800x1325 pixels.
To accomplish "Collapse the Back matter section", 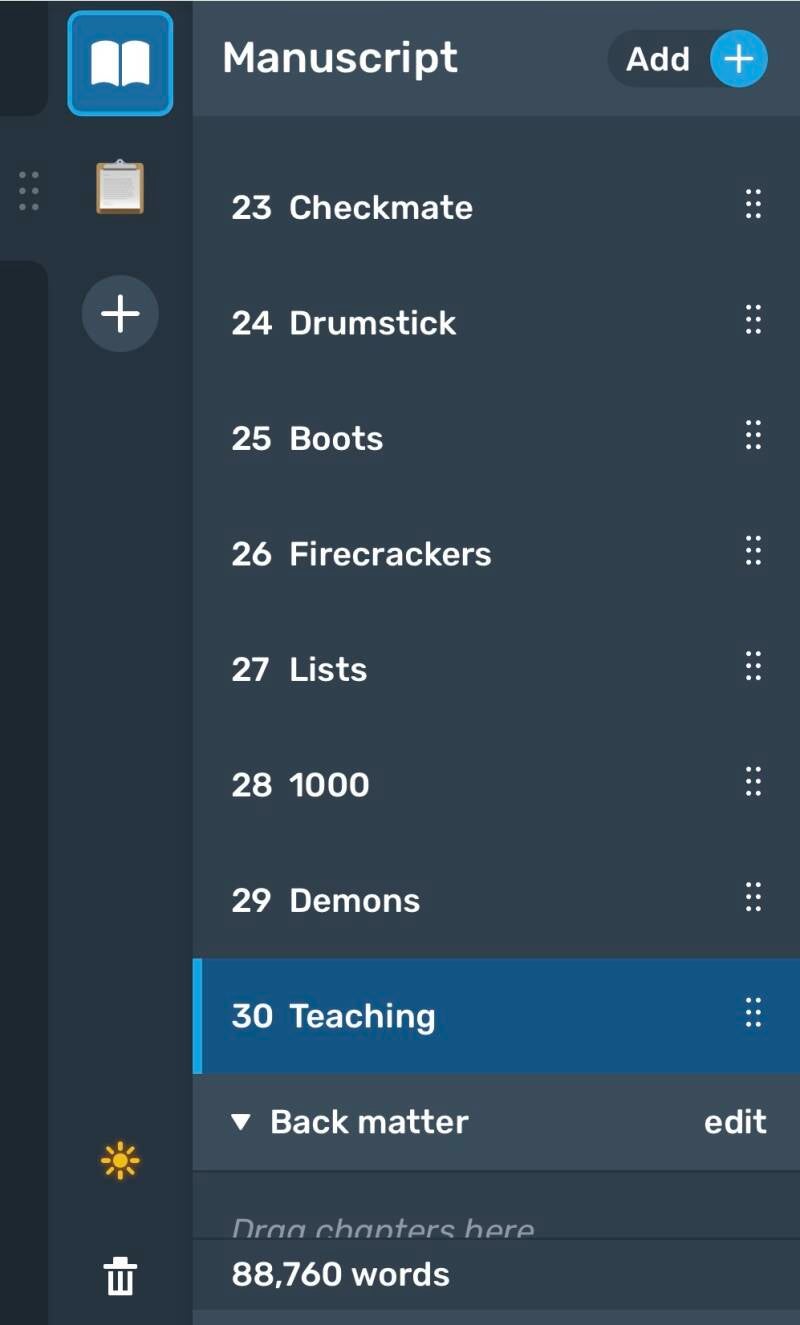I will pyautogui.click(x=241, y=1122).
